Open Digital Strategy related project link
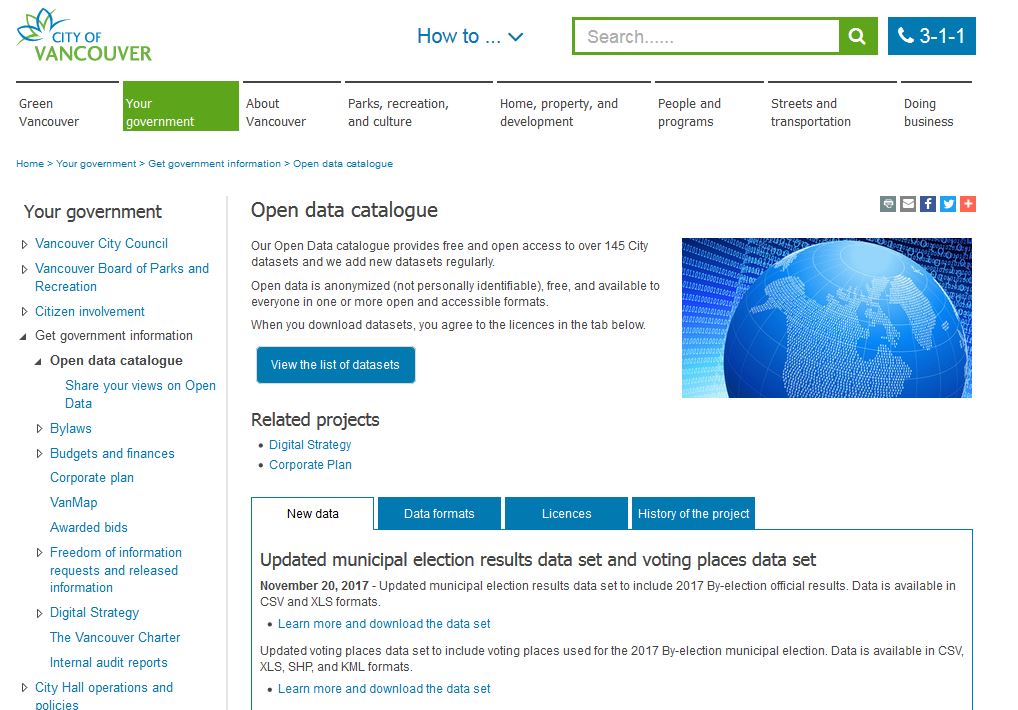 [x=310, y=445]
